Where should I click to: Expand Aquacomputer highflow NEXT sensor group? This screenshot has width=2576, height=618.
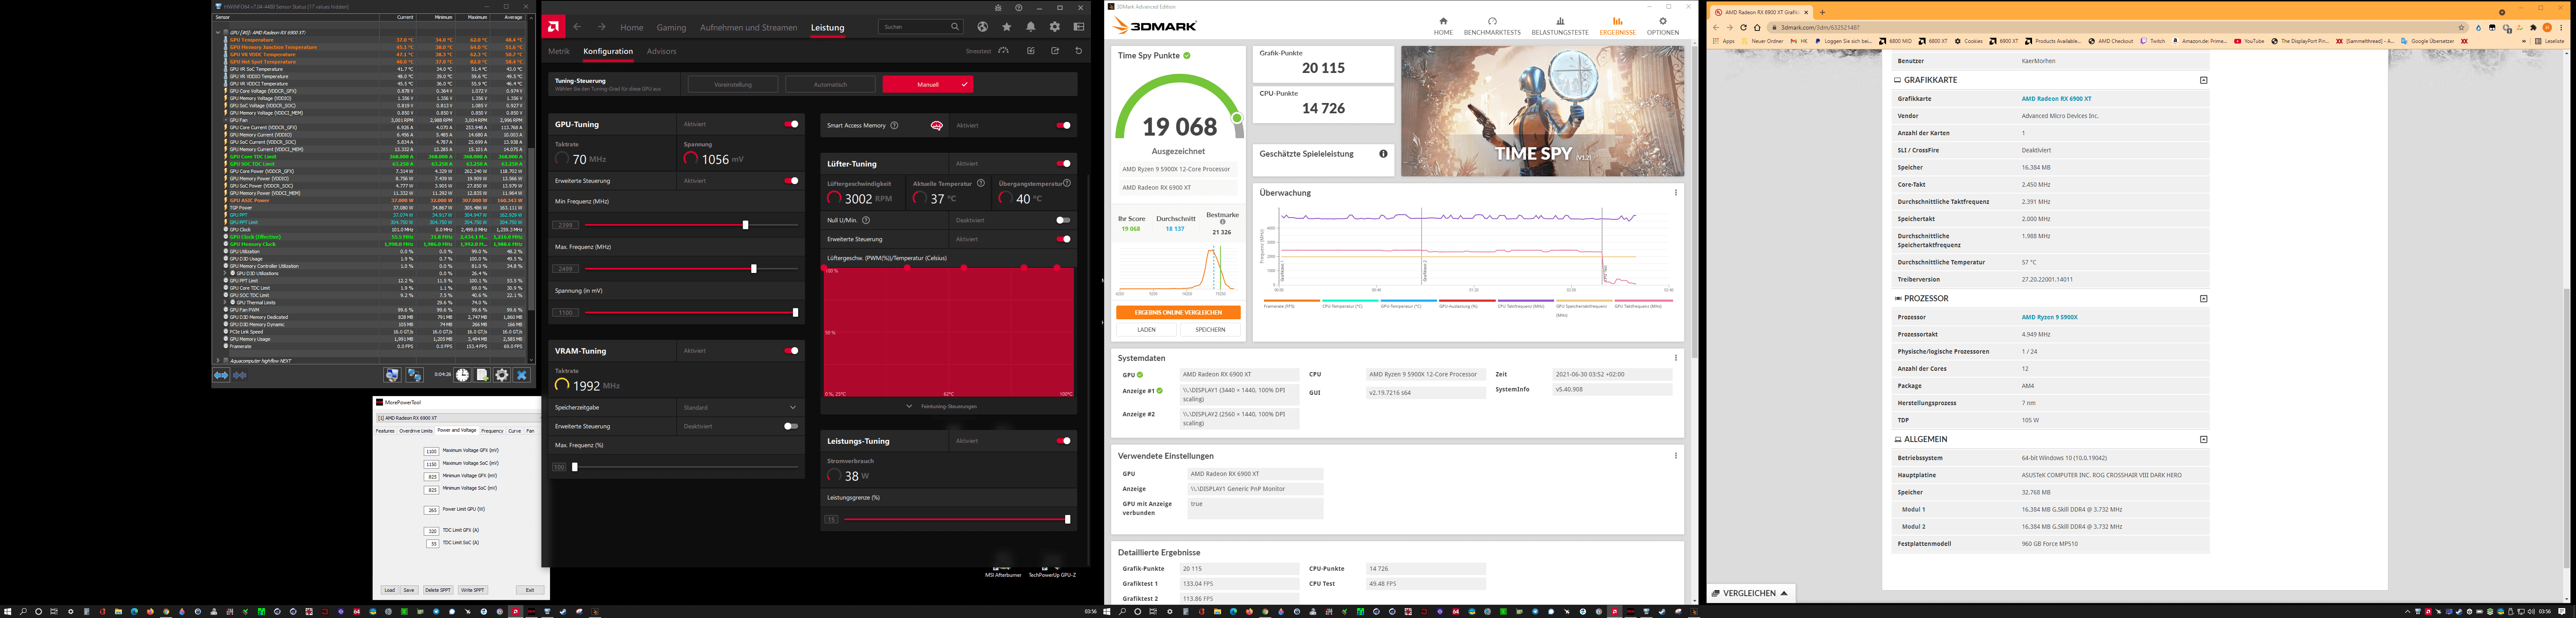[218, 360]
